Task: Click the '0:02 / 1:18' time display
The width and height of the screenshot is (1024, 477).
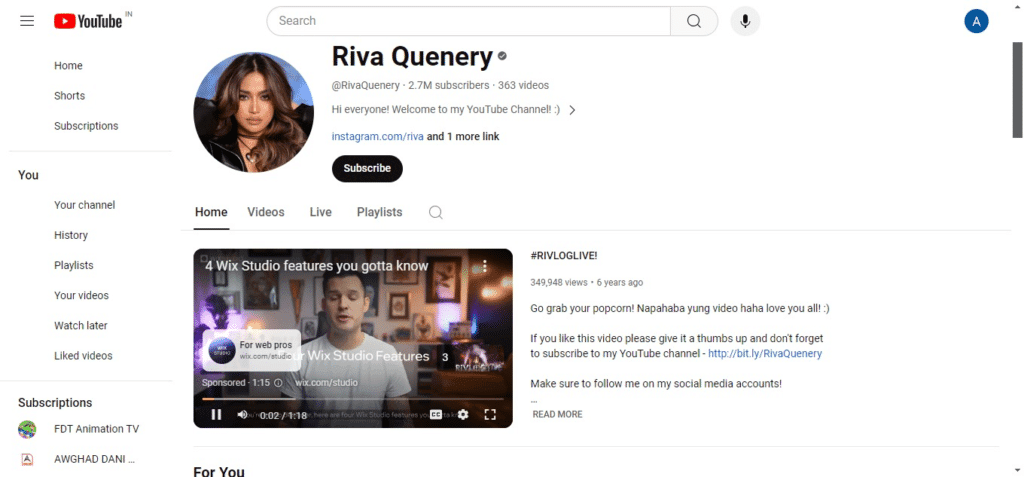Action: (x=283, y=416)
